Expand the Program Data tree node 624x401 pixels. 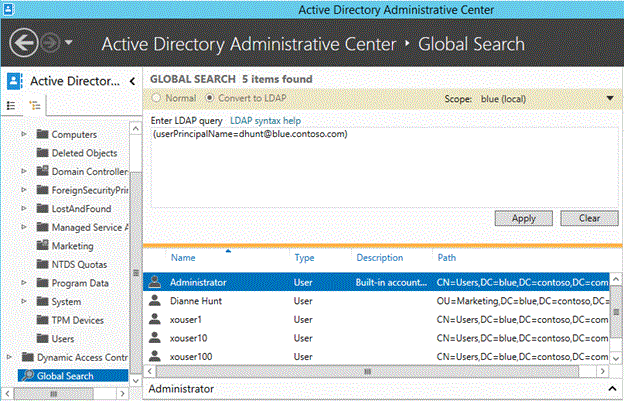(24, 282)
